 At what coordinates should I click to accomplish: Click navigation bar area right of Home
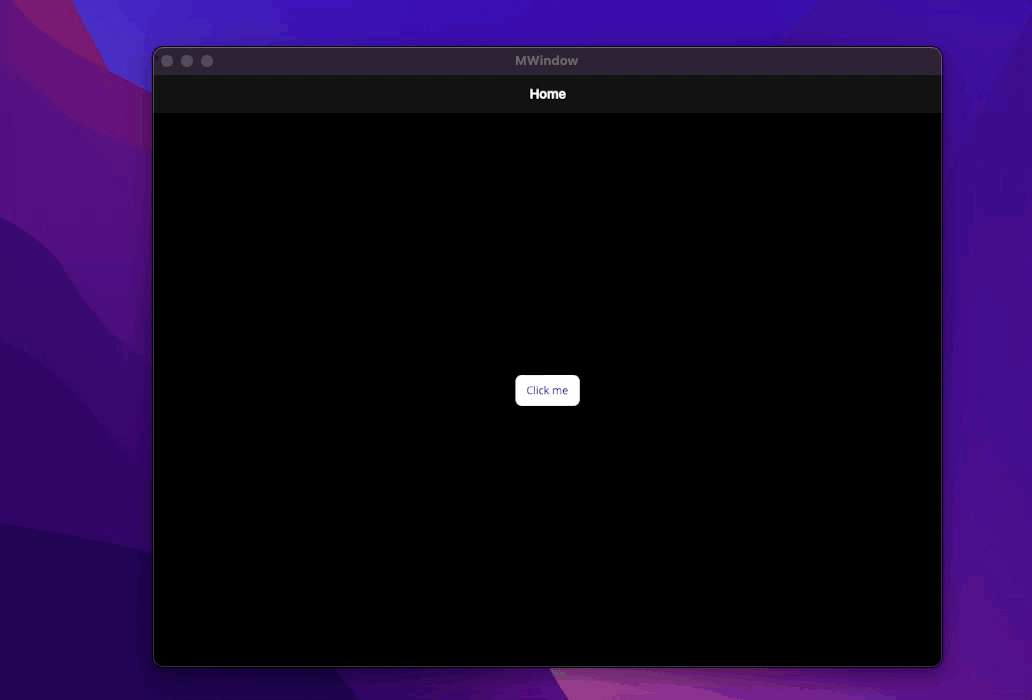pyautogui.click(x=750, y=94)
